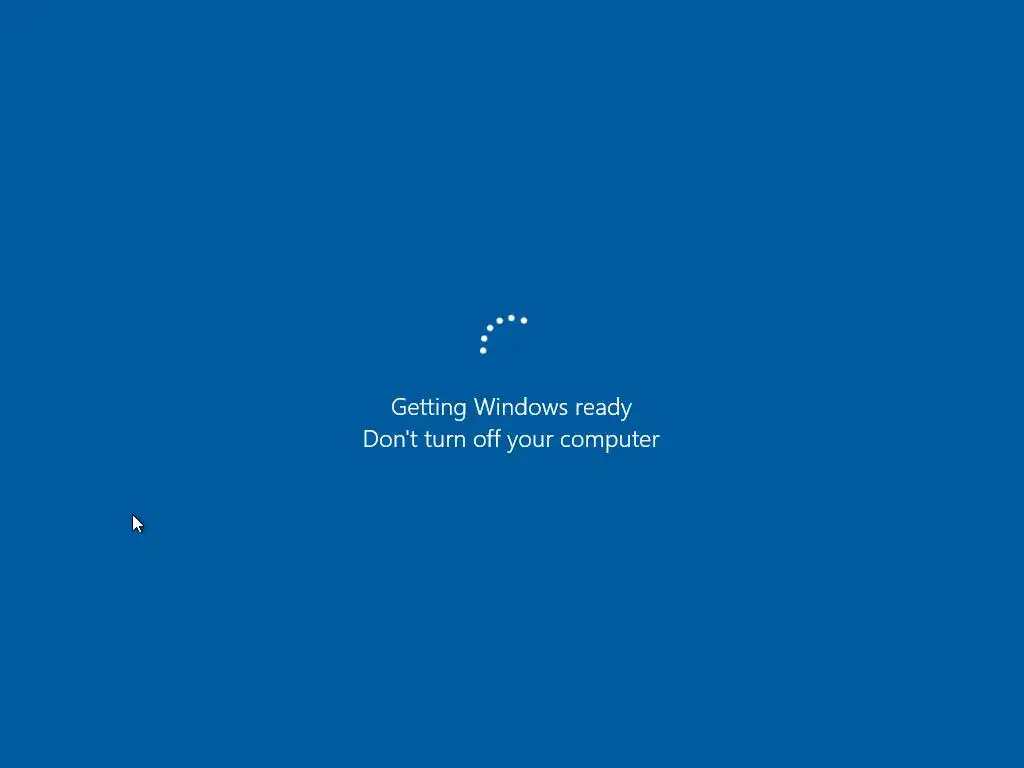Click the lowest dot of the spinner
Screen dimensions: 1024x768
click(483, 351)
